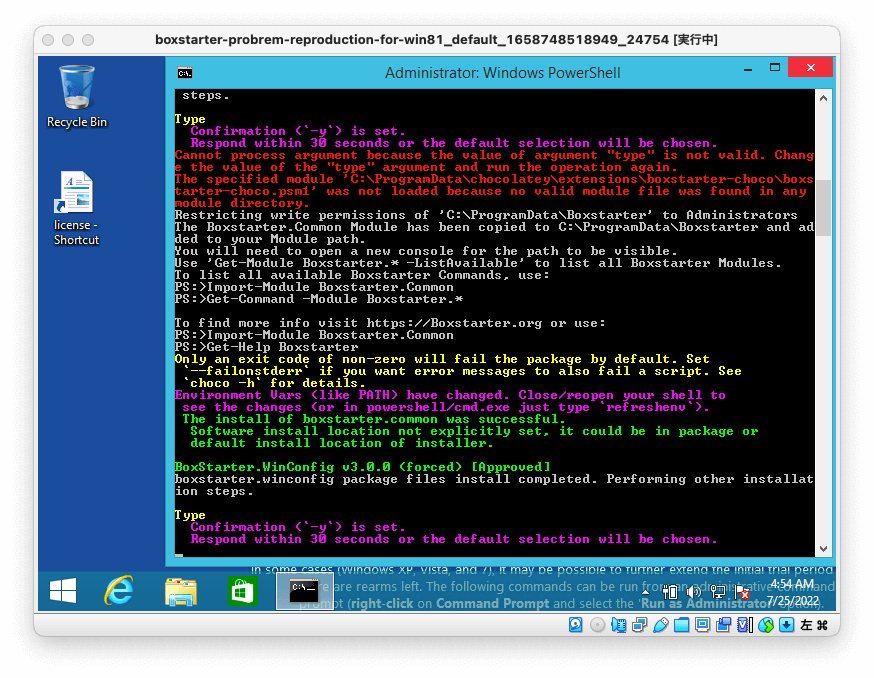Open the PowerShell window system menu icon
The image size is (874, 678).
tap(184, 73)
